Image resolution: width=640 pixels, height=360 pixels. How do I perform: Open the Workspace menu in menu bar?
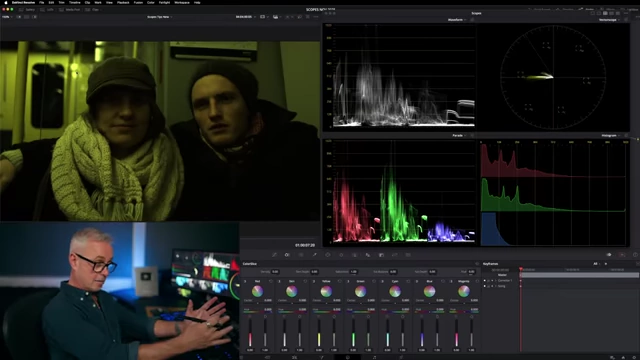pyautogui.click(x=182, y=2)
